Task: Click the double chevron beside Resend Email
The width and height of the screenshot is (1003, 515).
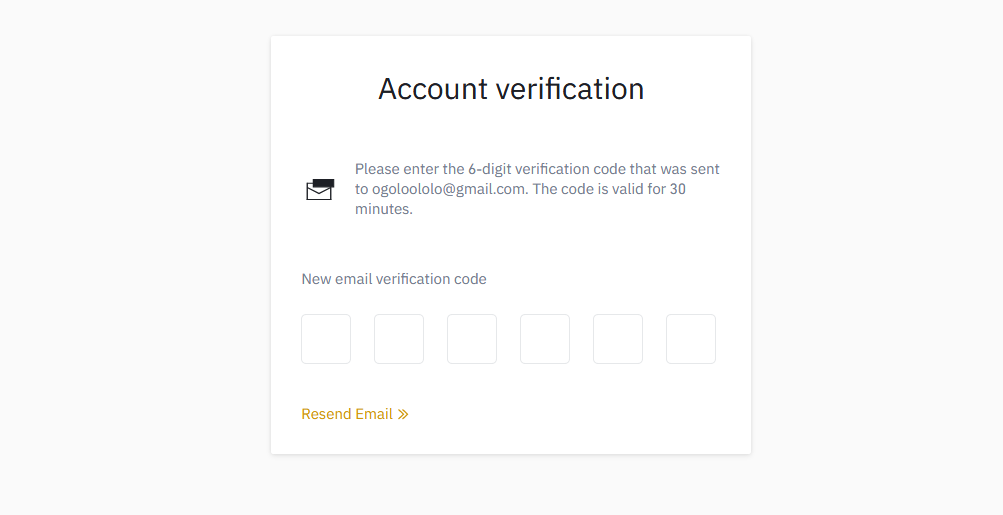Action: coord(403,415)
